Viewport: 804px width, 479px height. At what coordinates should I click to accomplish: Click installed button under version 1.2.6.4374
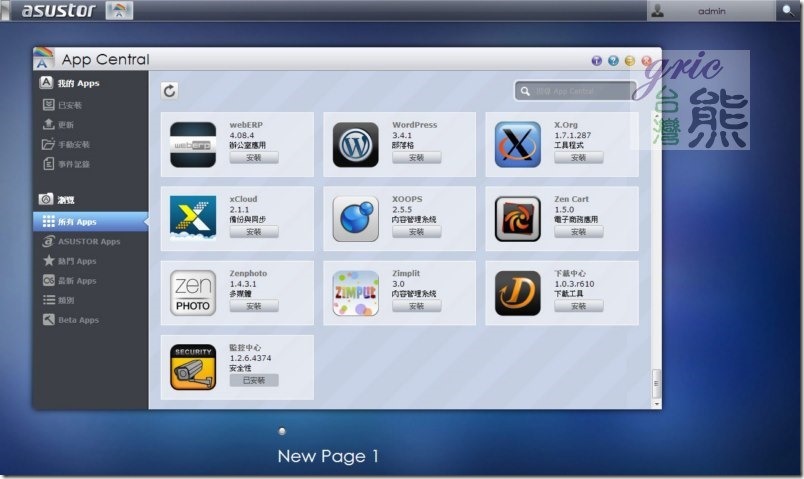[254, 381]
